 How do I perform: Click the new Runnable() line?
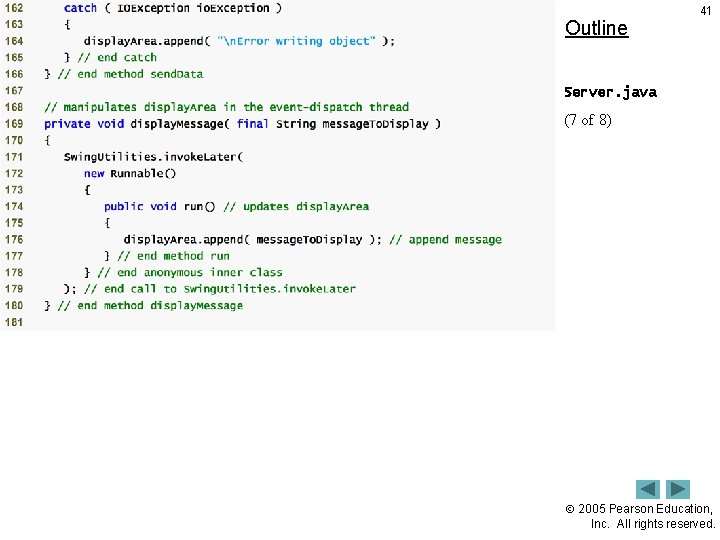[130, 174]
